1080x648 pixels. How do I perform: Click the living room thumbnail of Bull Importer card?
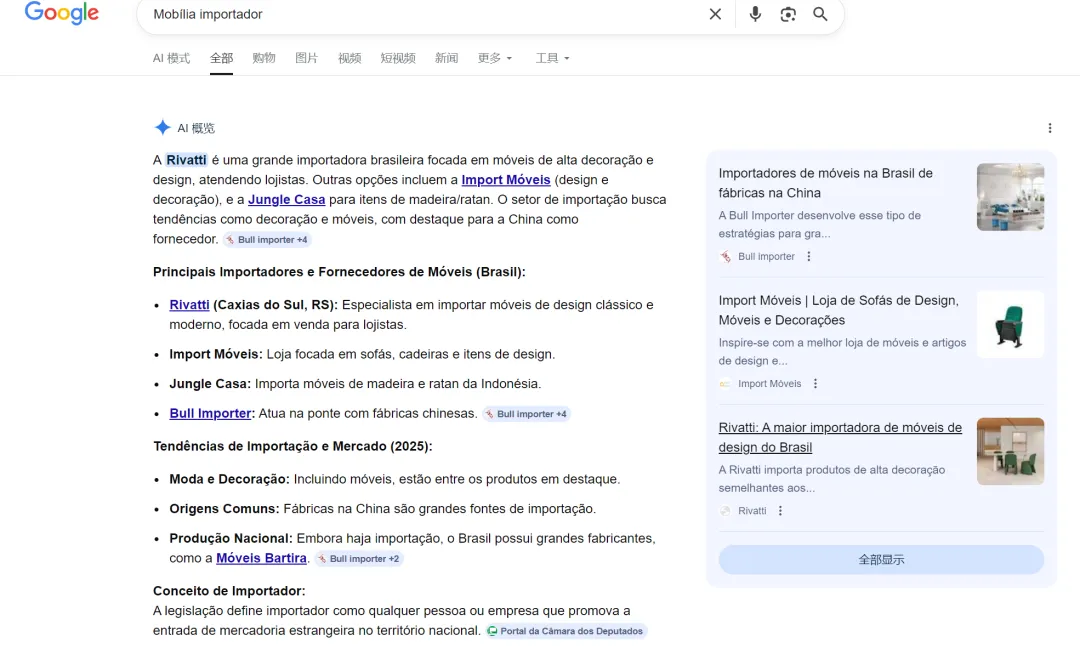pos(1010,197)
